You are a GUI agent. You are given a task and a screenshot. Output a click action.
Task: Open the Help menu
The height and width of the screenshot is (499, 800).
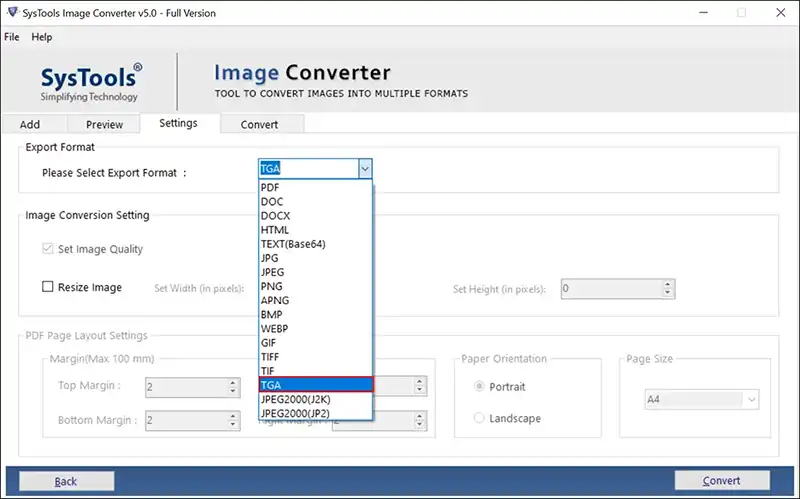(42, 37)
